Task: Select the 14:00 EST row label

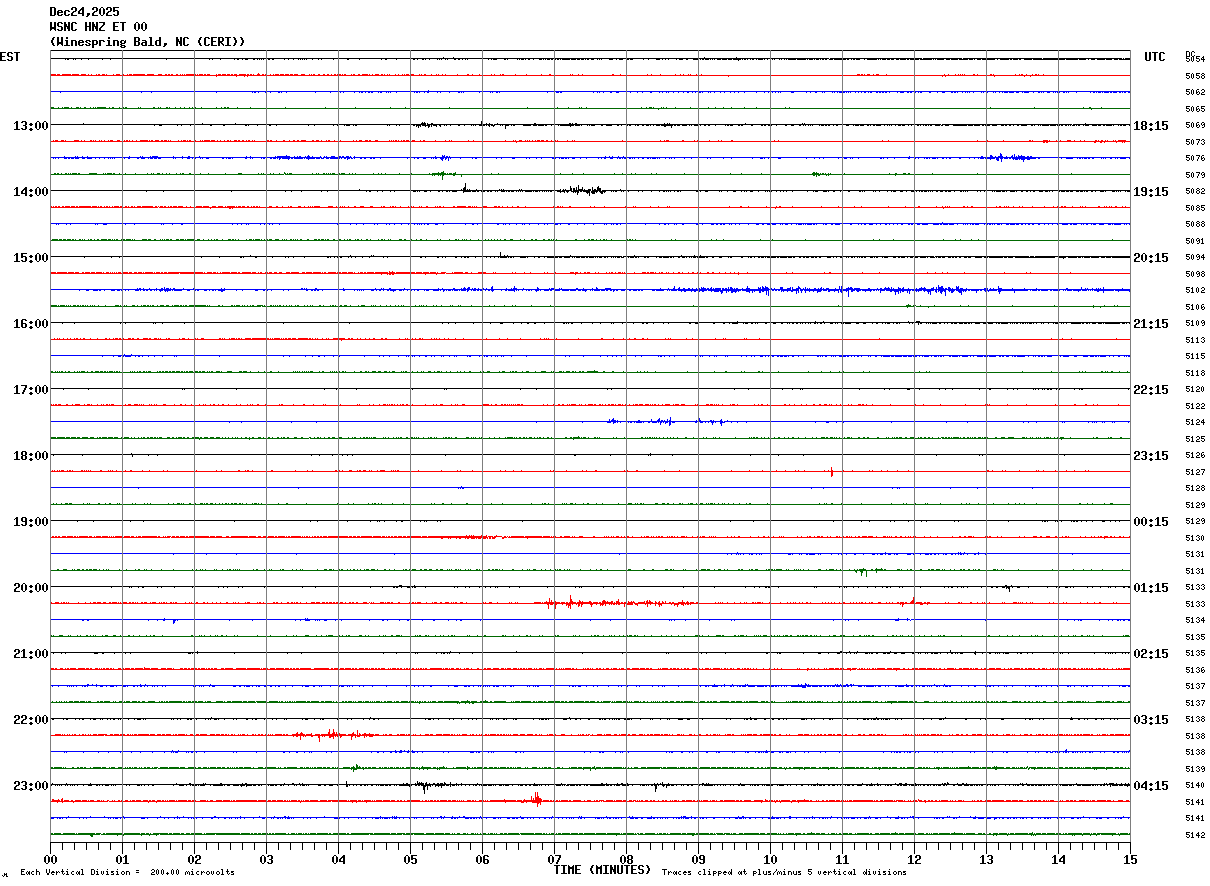Action: tap(31, 192)
